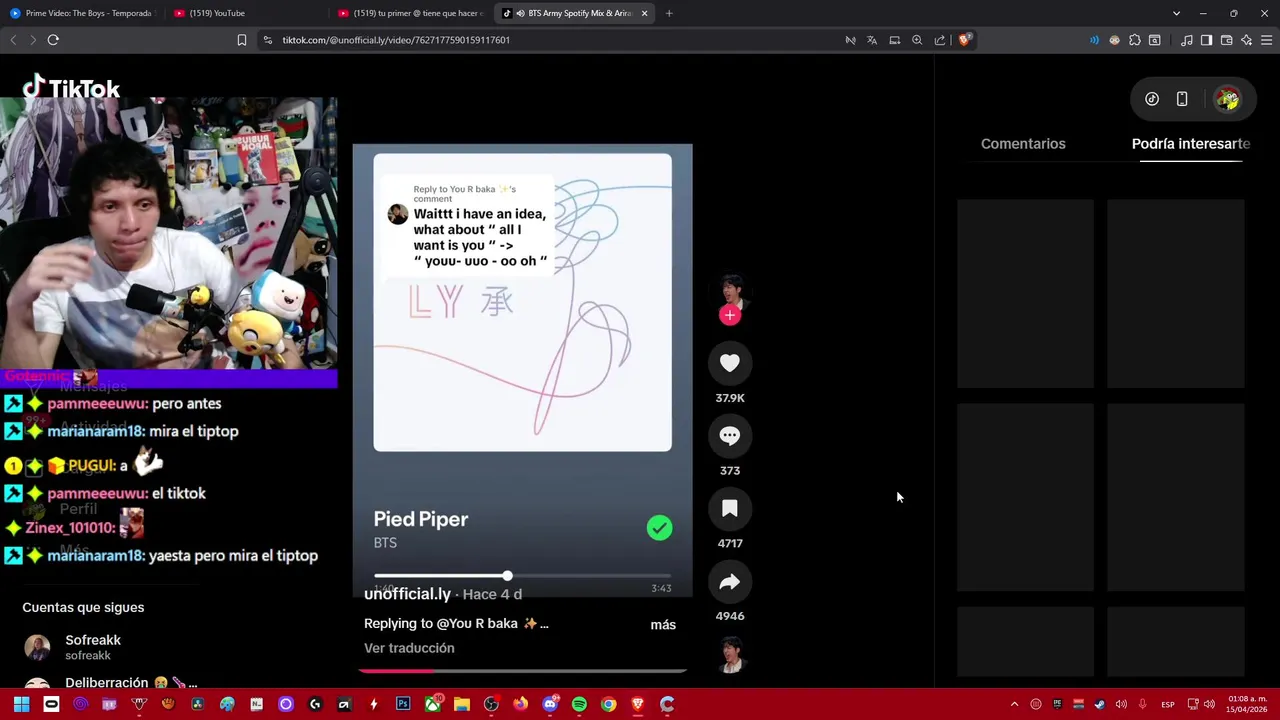Screen dimensions: 1280x720
Task: Click the TikTok coins circle icon
Action: 1152,99
